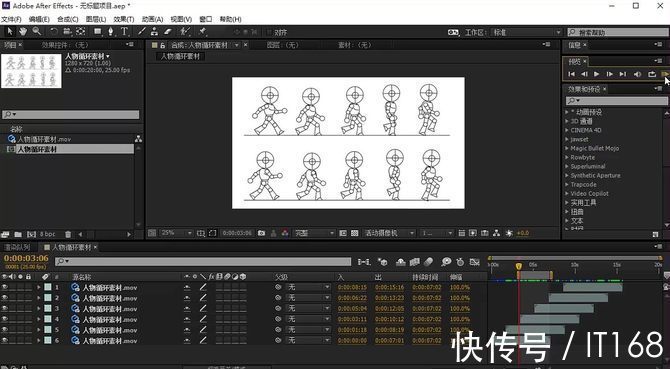The image size is (670, 369).
Task: Hide layer 2 with its eye icon
Action: (5, 298)
